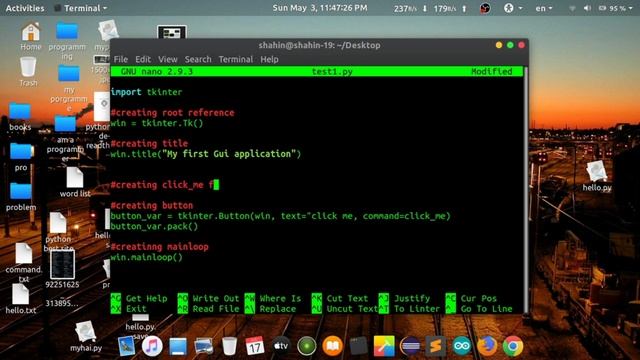Open the music app in the dock
The height and width of the screenshot is (360, 640).
152,346
